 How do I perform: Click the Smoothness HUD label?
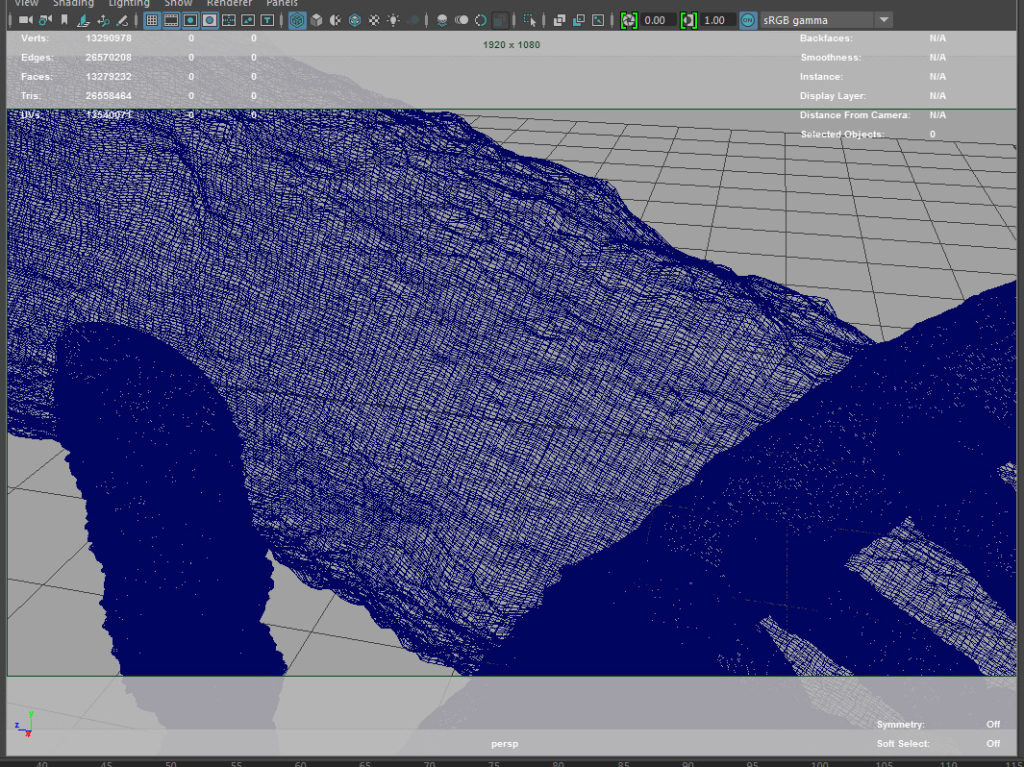coord(831,57)
